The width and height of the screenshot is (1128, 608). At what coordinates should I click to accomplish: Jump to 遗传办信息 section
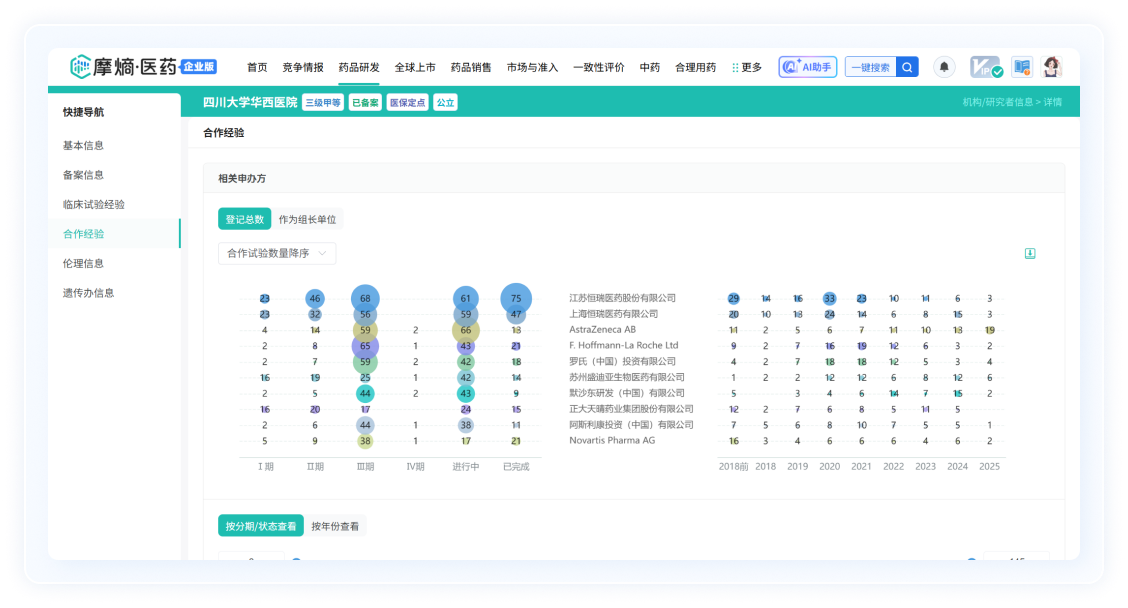[x=88, y=293]
